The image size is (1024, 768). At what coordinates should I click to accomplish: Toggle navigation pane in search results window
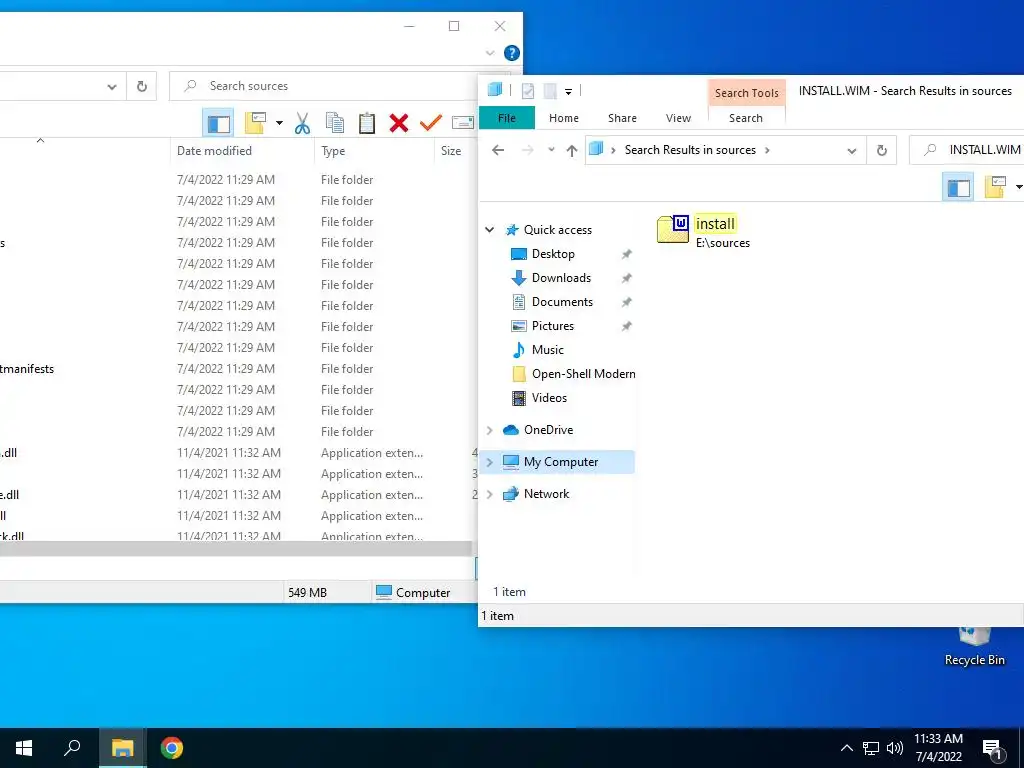pyautogui.click(x=958, y=187)
